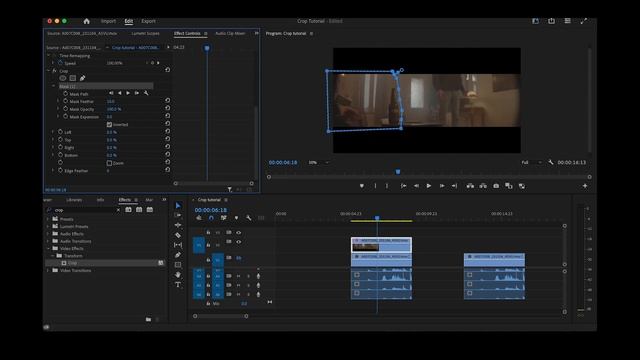Toggle animation stopwatch for Mask Feather
The image size is (640, 360).
pos(65,101)
